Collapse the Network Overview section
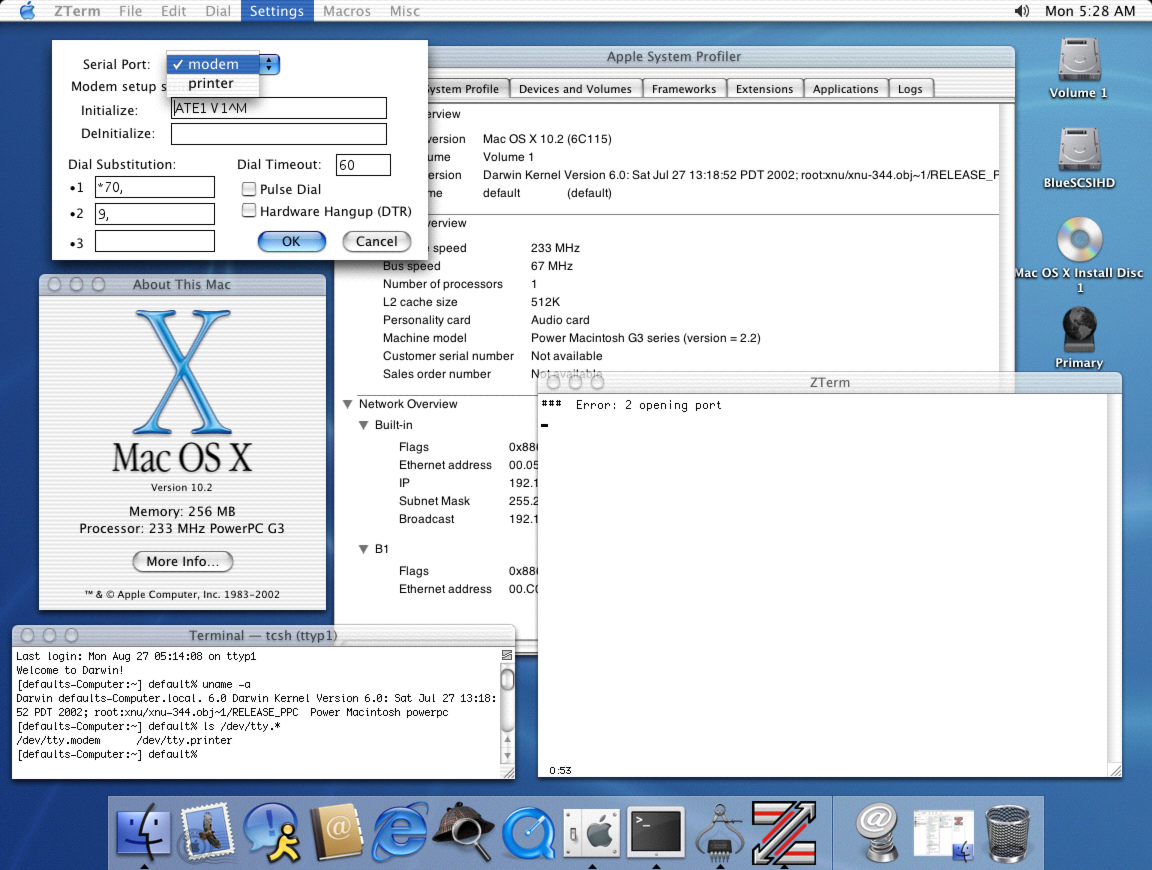The image size is (1152, 870). coord(347,404)
